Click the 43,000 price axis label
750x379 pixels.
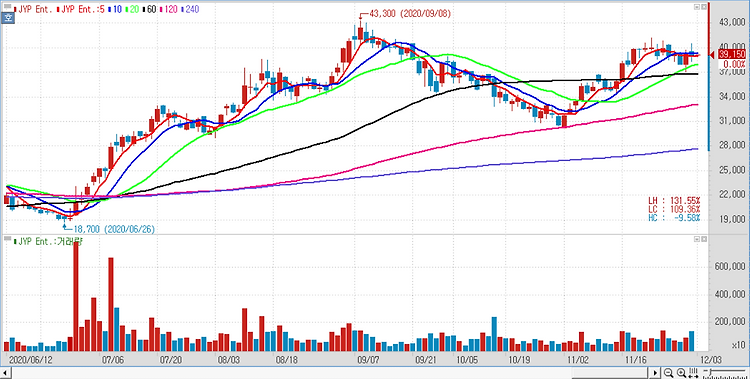coord(732,22)
